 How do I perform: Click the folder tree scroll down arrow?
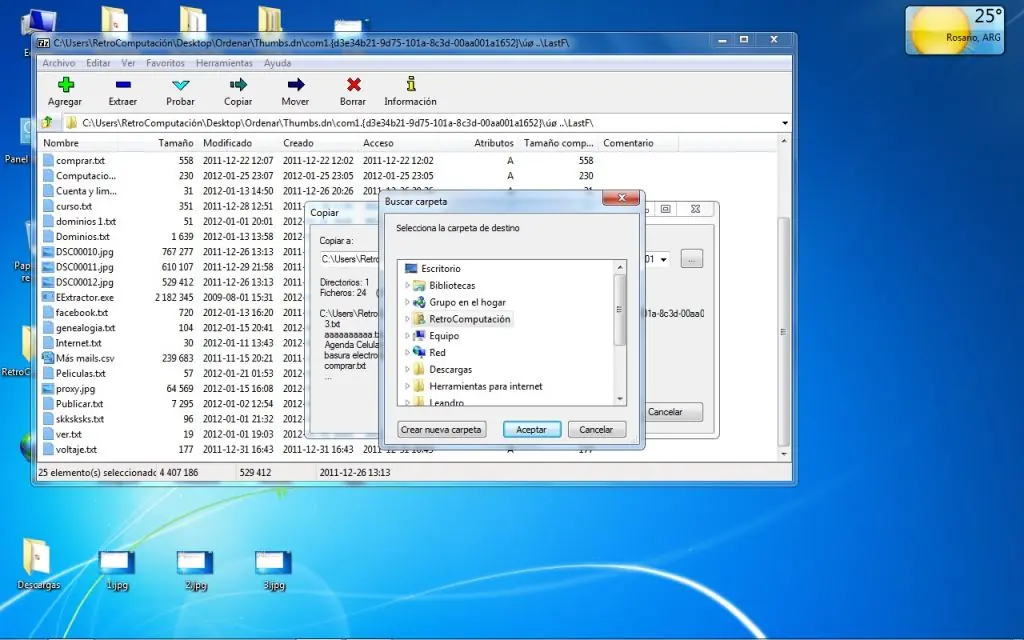[x=620, y=398]
